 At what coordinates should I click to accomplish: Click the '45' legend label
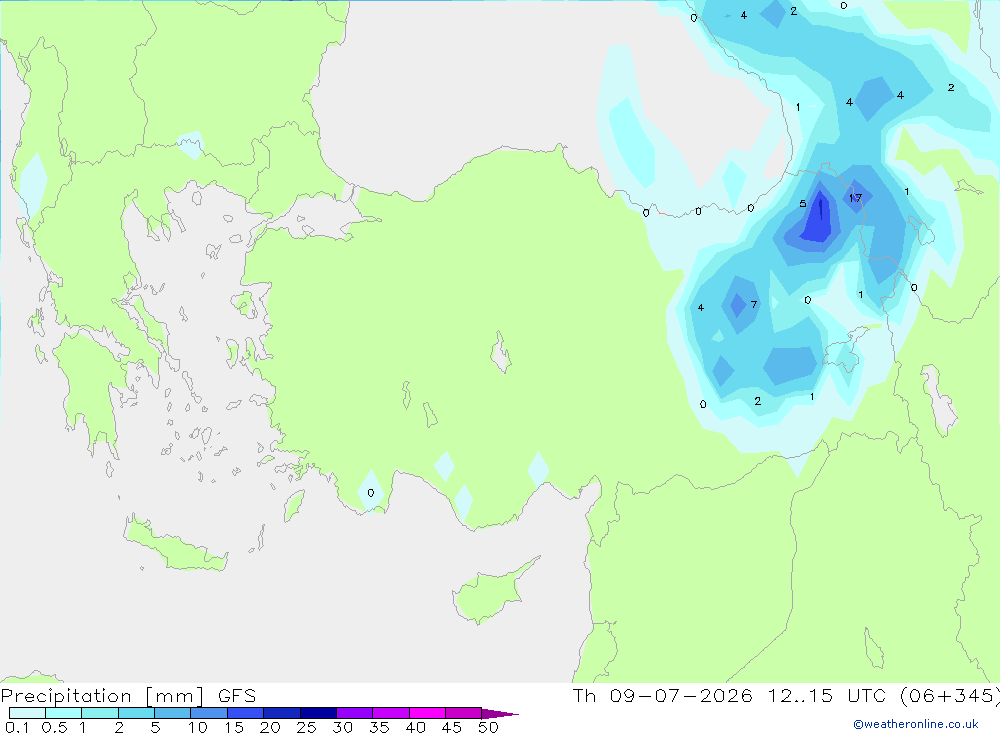452,727
